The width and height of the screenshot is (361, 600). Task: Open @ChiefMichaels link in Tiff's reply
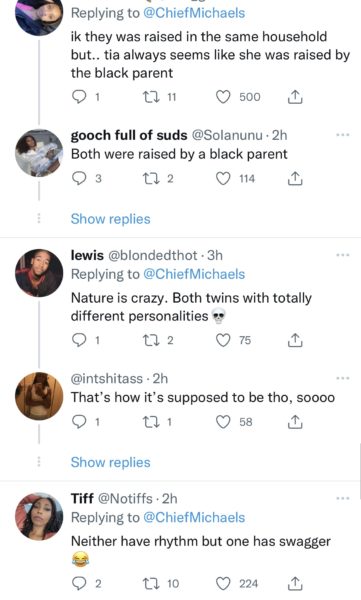(x=194, y=517)
